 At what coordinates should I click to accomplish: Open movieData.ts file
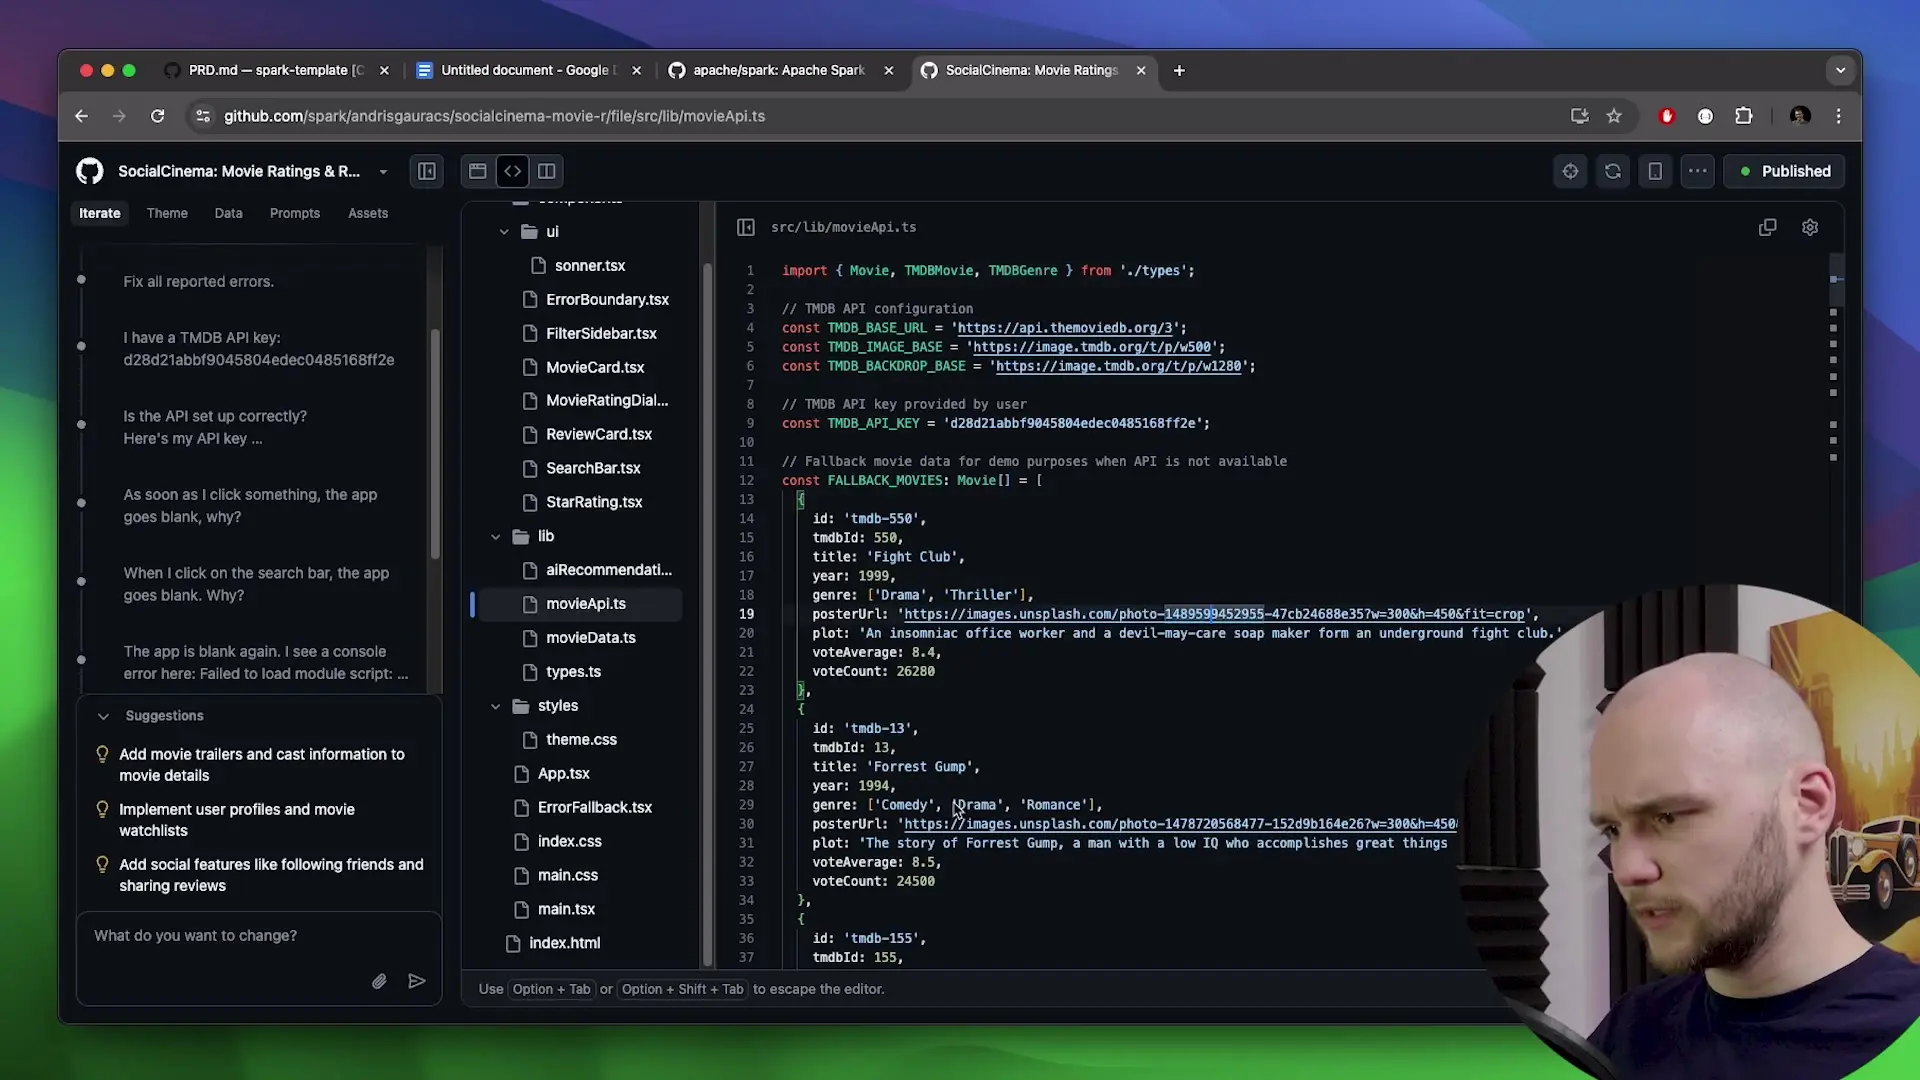590,638
